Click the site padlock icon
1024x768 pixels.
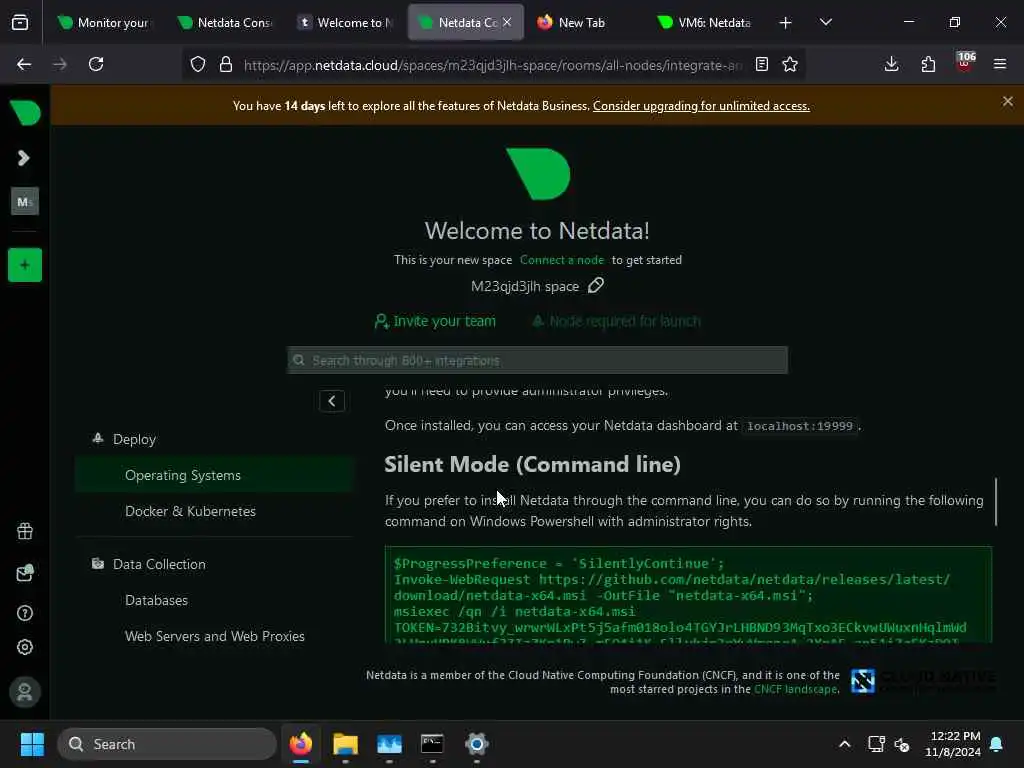pos(226,64)
